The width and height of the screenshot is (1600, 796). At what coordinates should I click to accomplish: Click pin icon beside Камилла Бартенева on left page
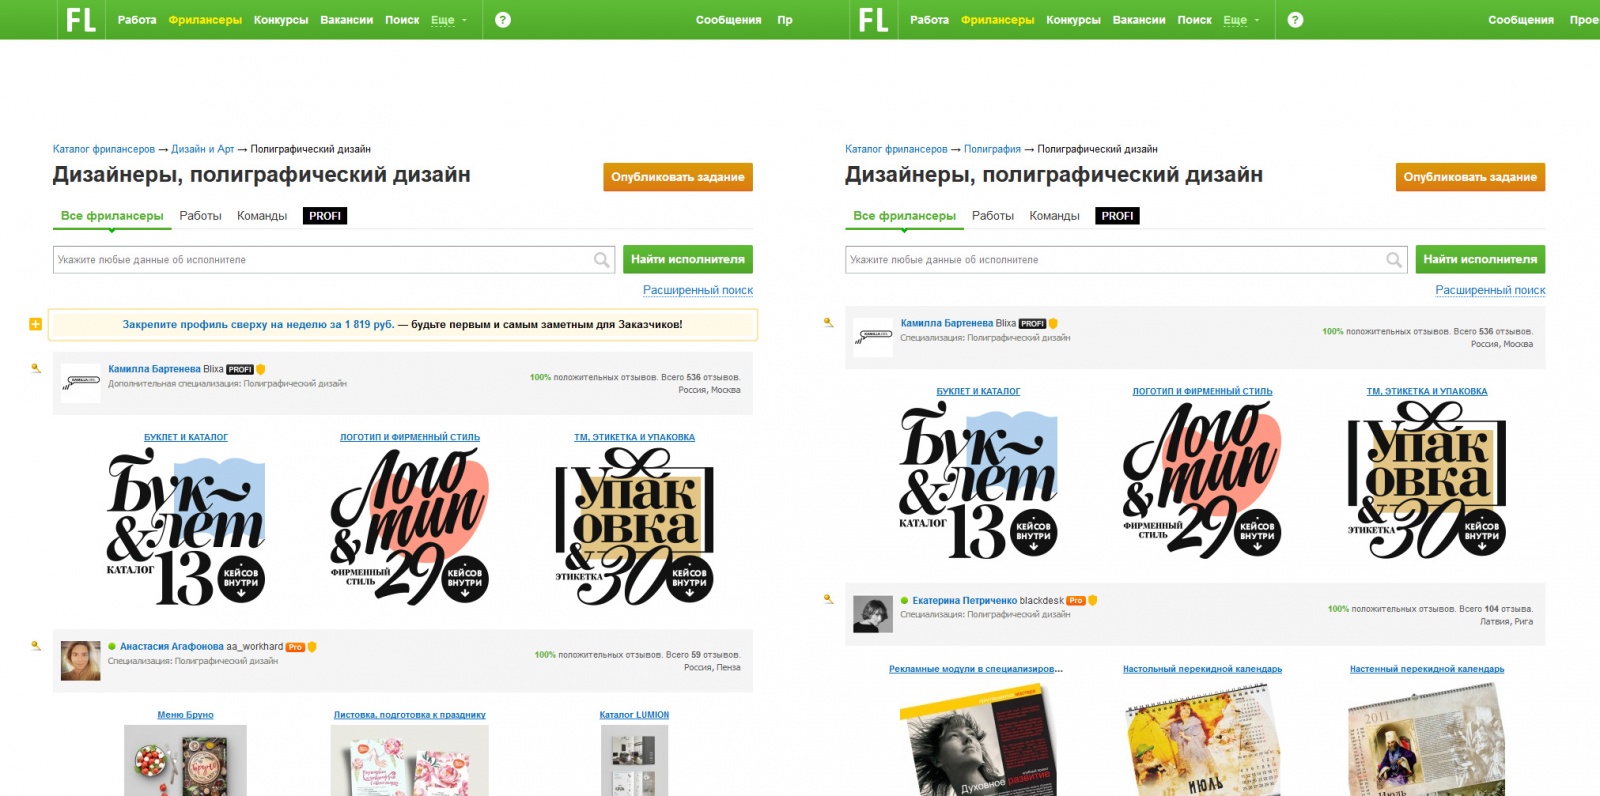[x=36, y=368]
